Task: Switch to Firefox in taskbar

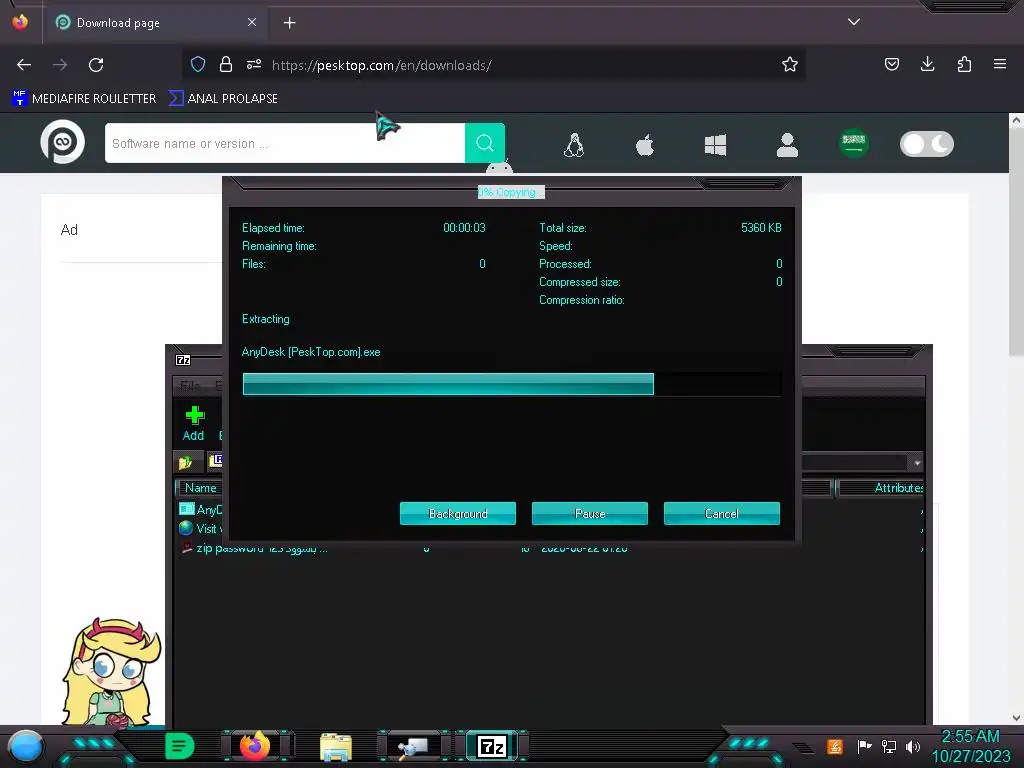Action: click(255, 746)
